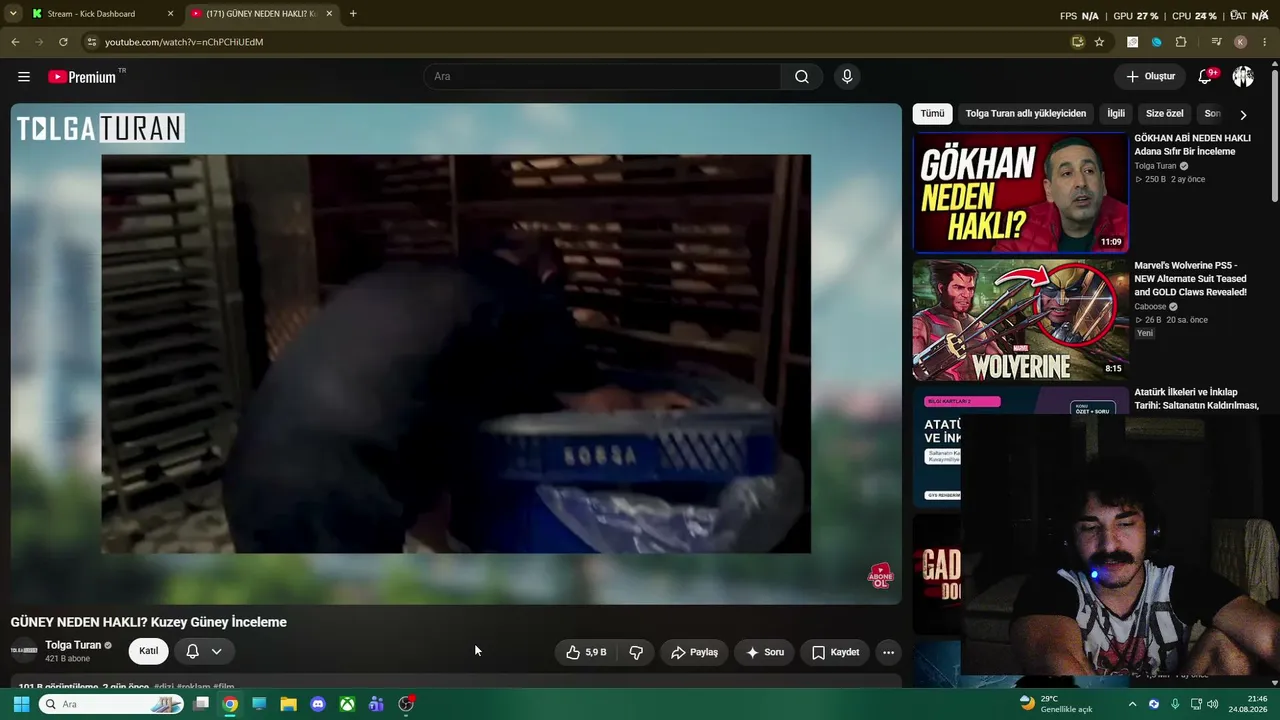1280x720 pixels.
Task: Open Tolga Turan channel name link
Action: (73, 645)
